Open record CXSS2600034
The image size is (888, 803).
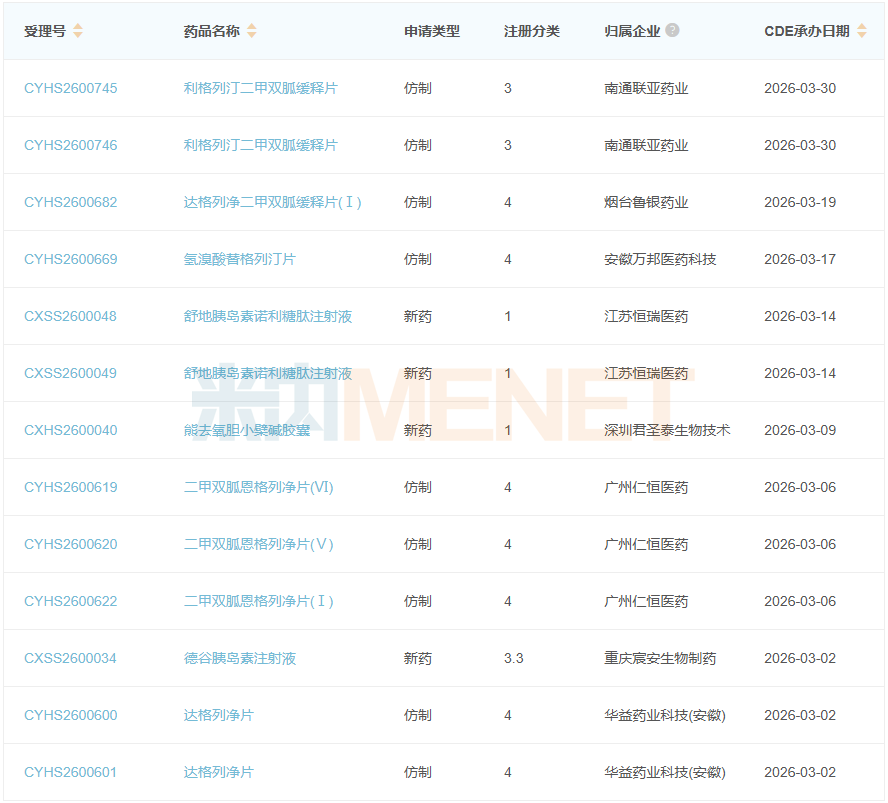(70, 659)
